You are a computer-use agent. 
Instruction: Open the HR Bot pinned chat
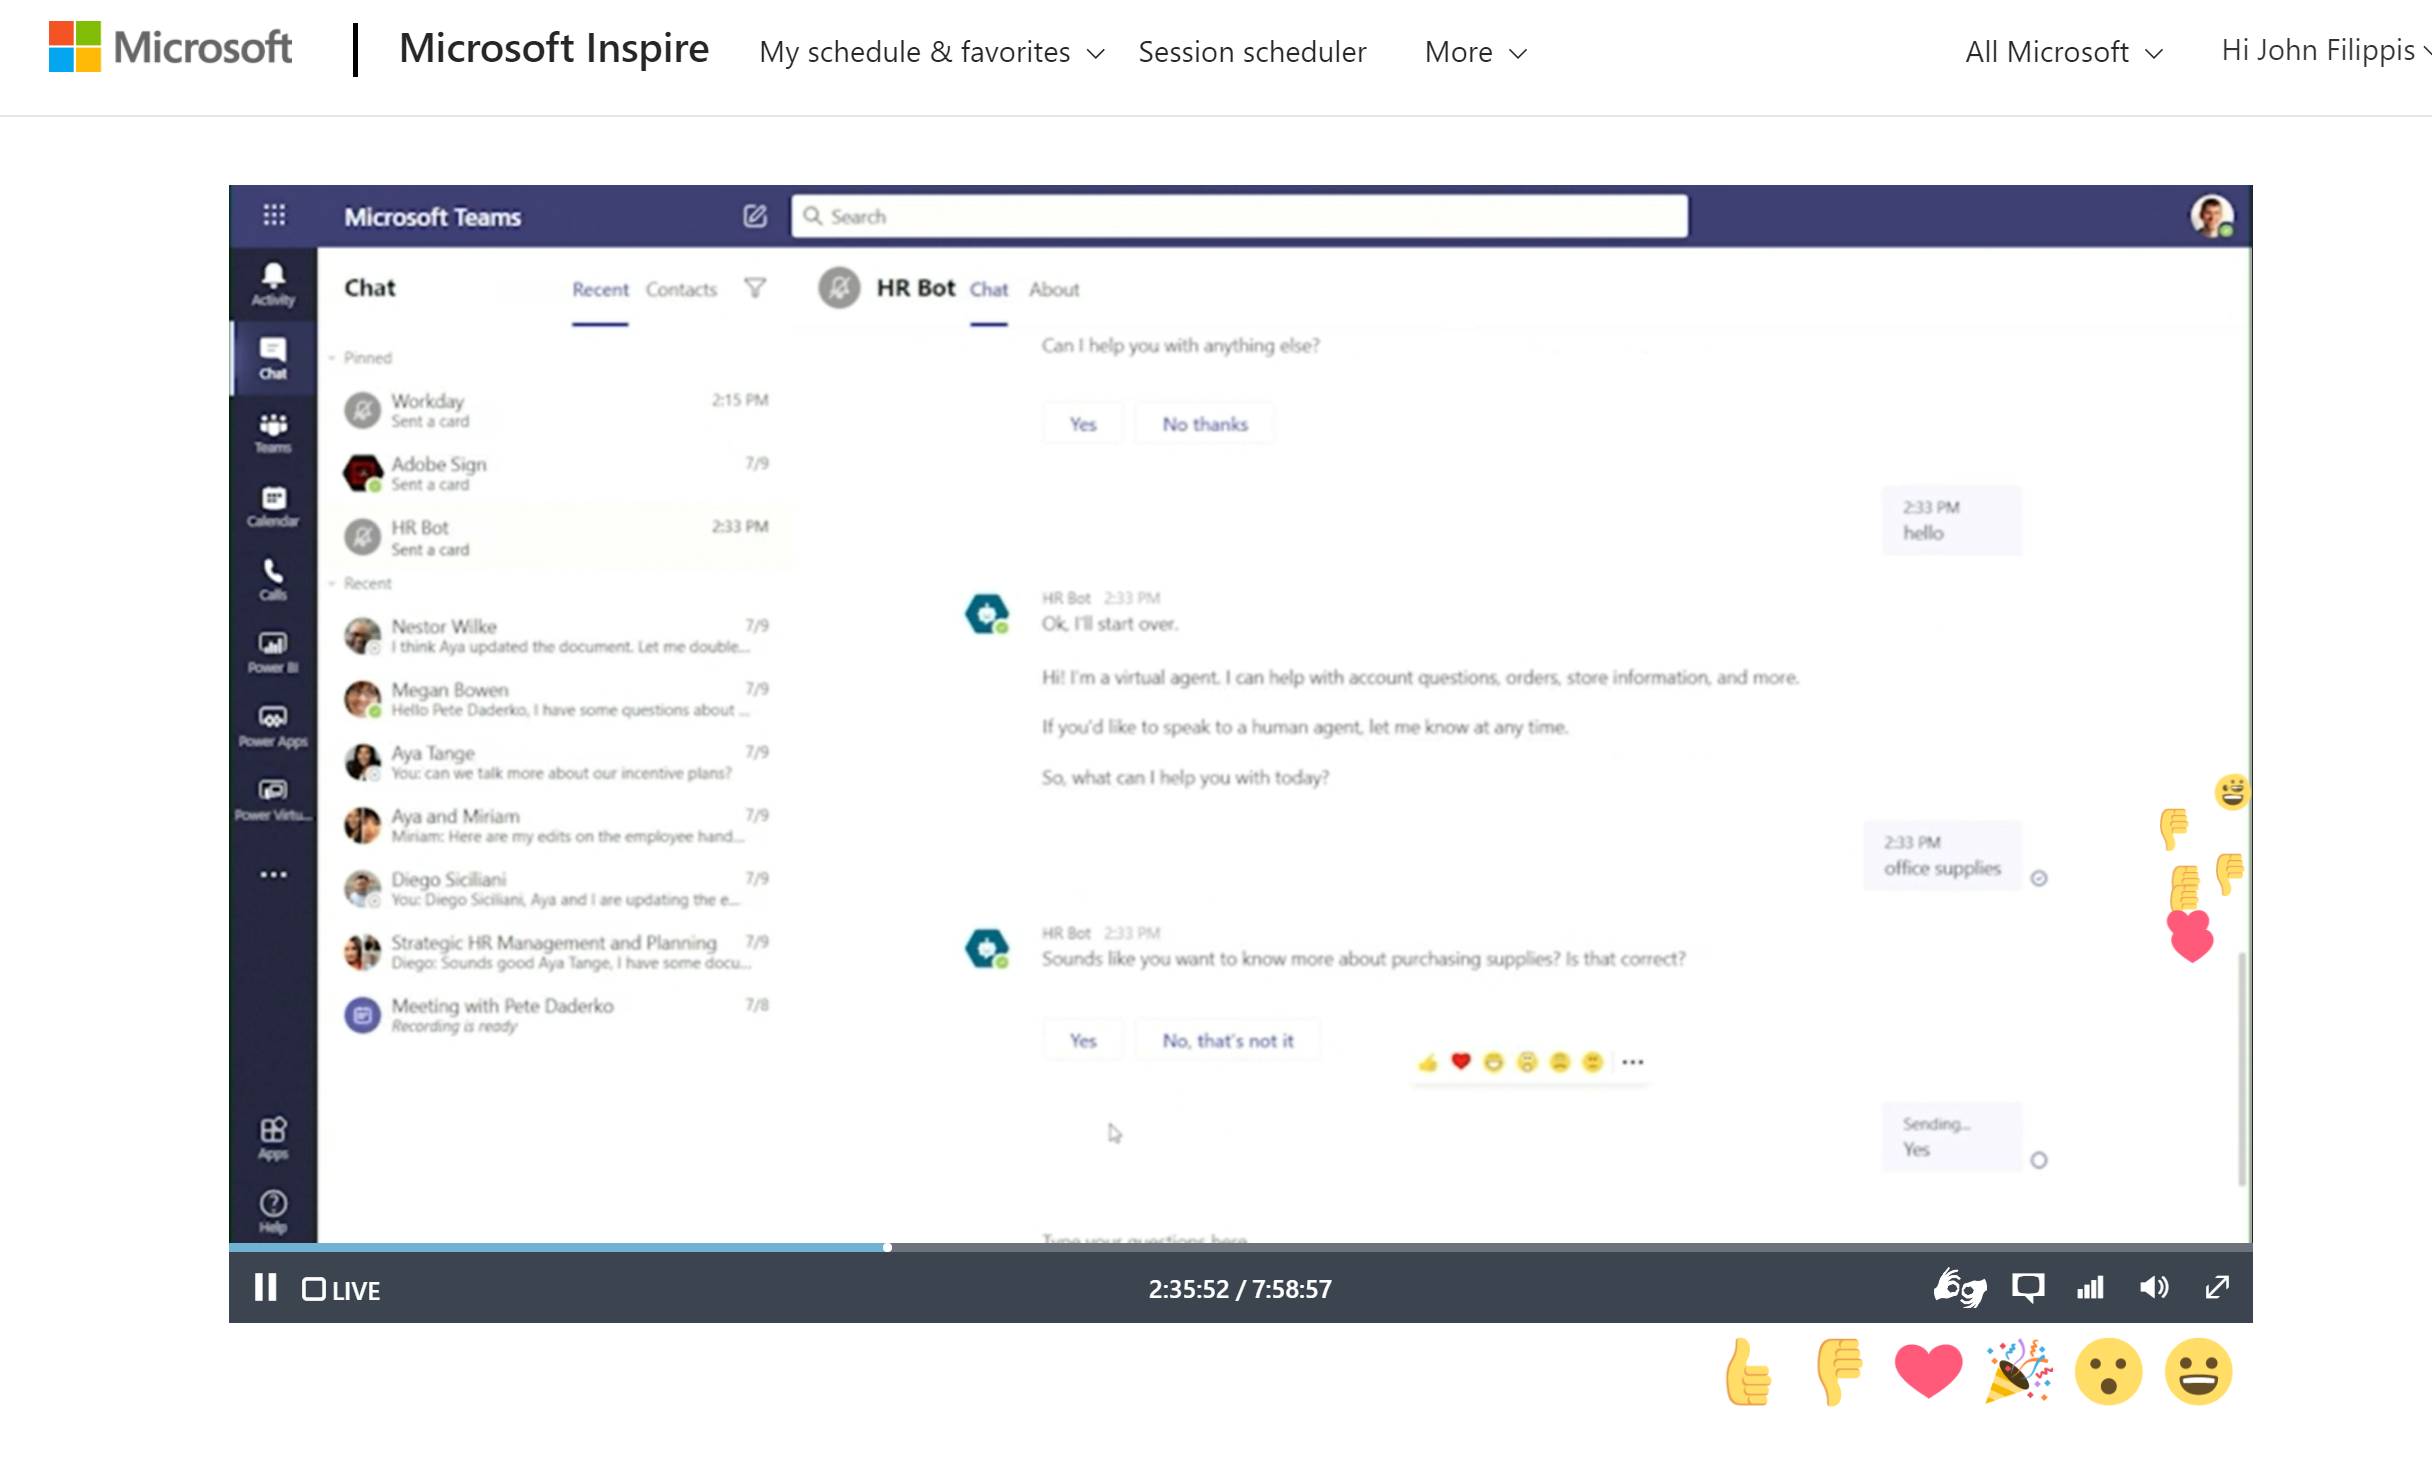pyautogui.click(x=556, y=537)
